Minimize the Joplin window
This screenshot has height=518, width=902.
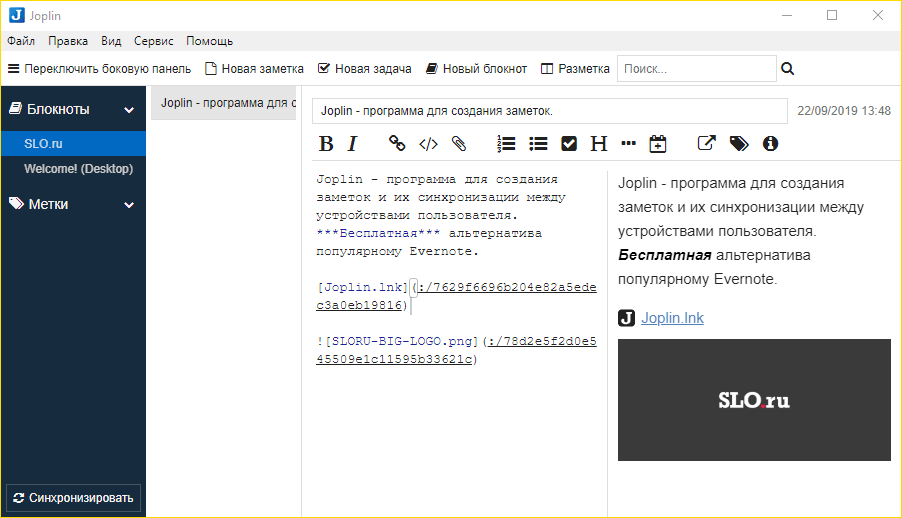[x=787, y=16]
